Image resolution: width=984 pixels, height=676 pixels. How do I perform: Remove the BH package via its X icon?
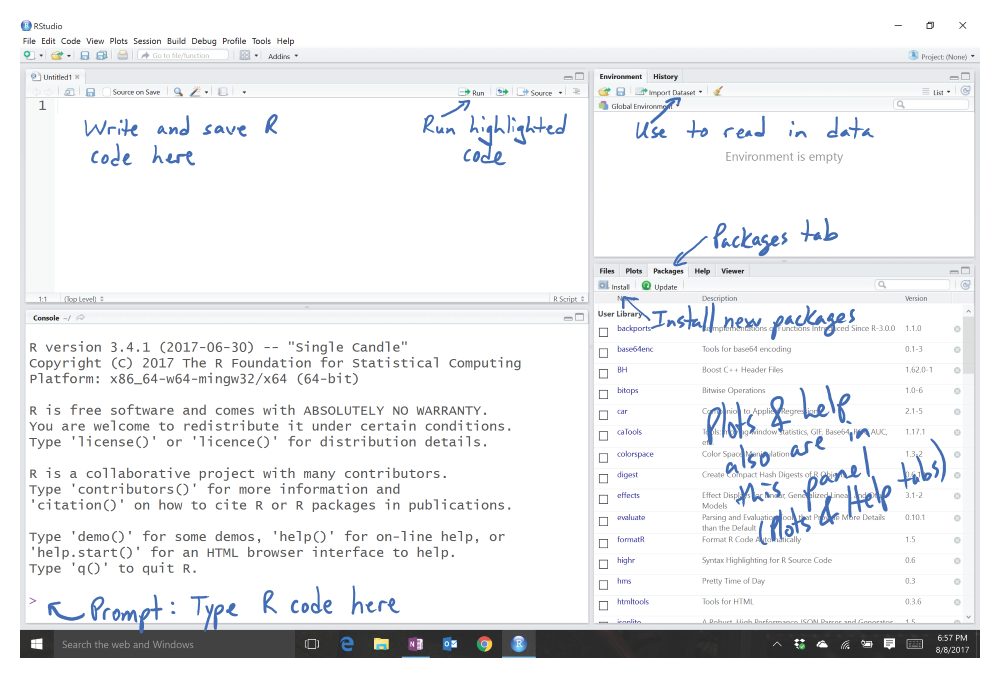tap(957, 370)
